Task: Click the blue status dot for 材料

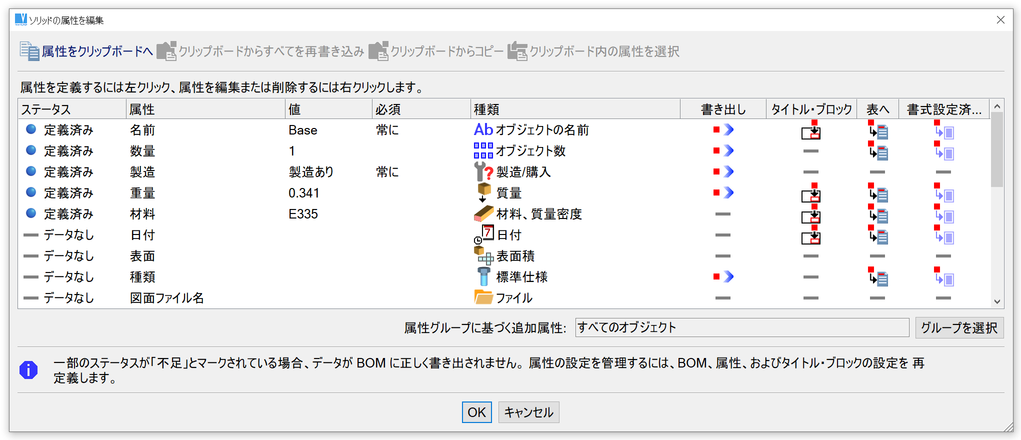Action: [x=30, y=214]
